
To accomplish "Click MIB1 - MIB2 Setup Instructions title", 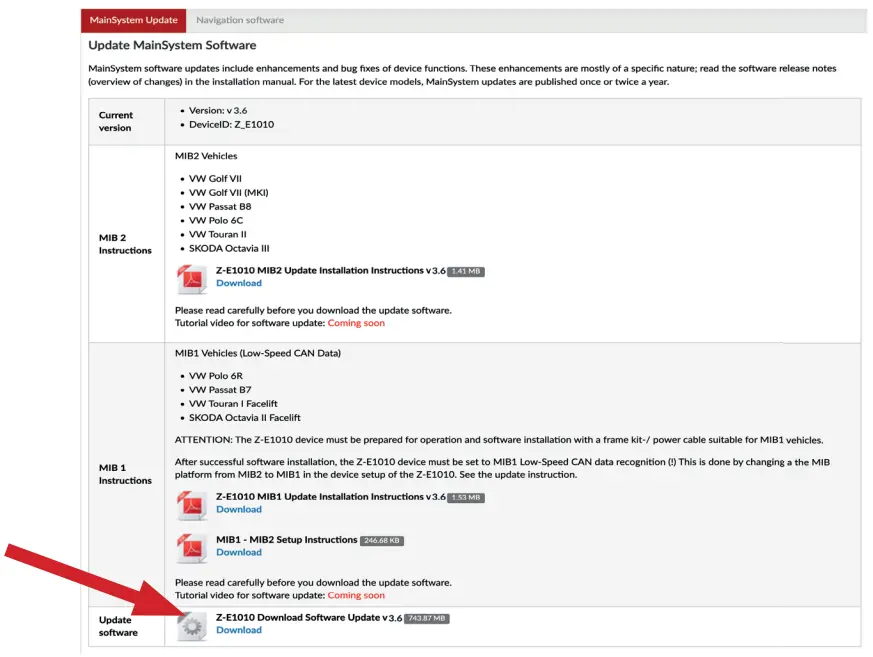I will [x=287, y=540].
